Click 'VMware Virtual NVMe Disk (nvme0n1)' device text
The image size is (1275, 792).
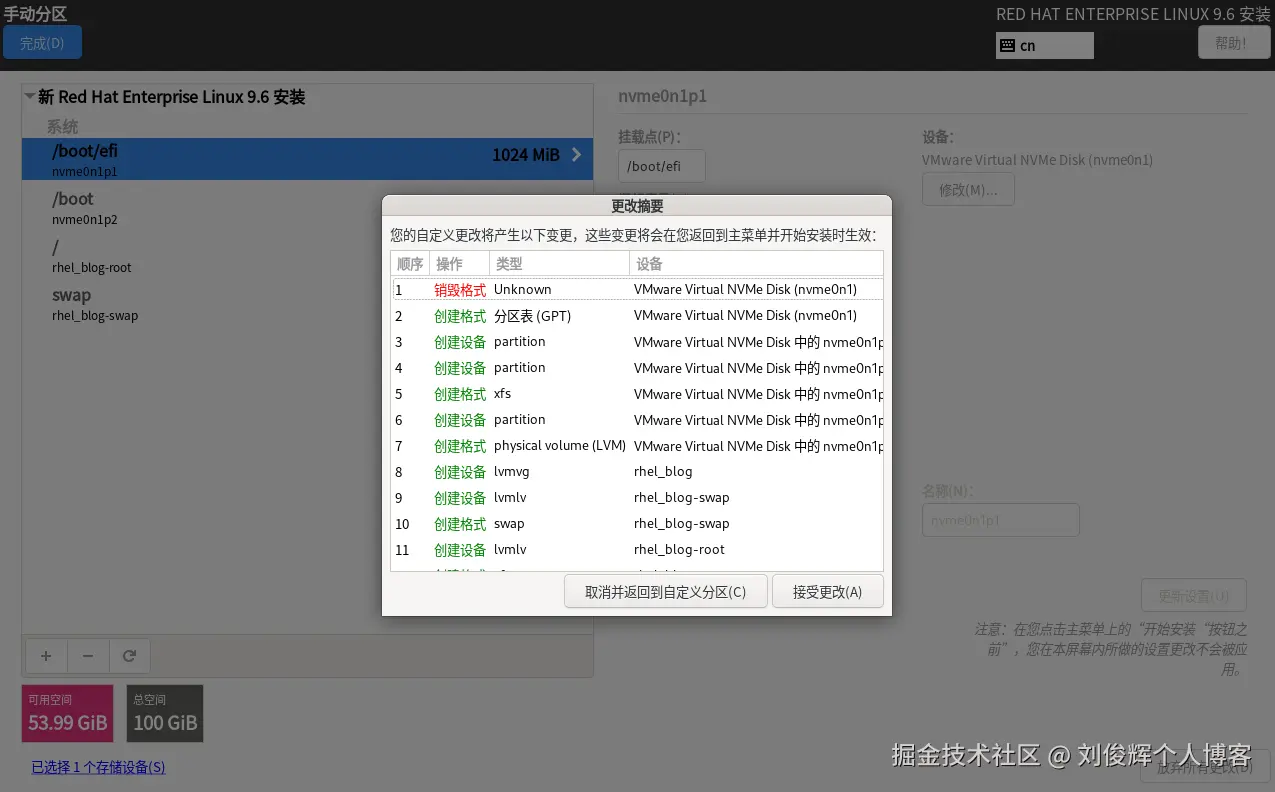[x=1037, y=160]
